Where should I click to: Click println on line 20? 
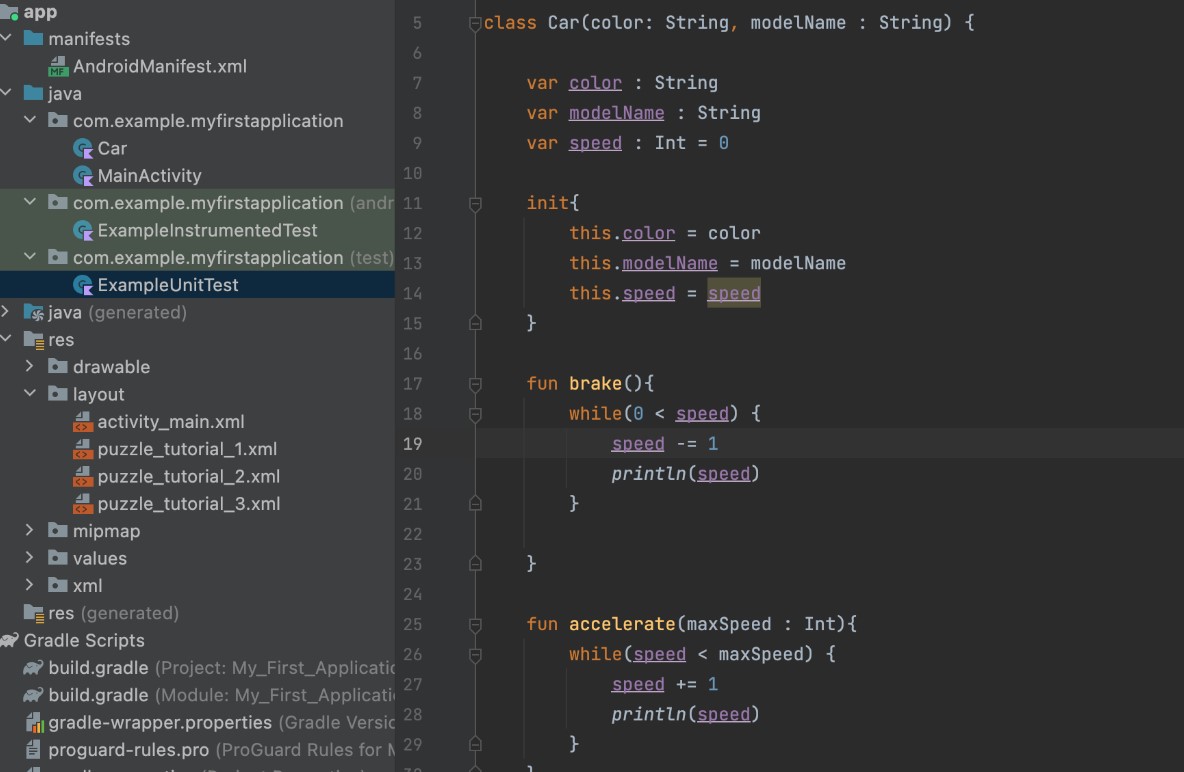[x=649, y=474]
